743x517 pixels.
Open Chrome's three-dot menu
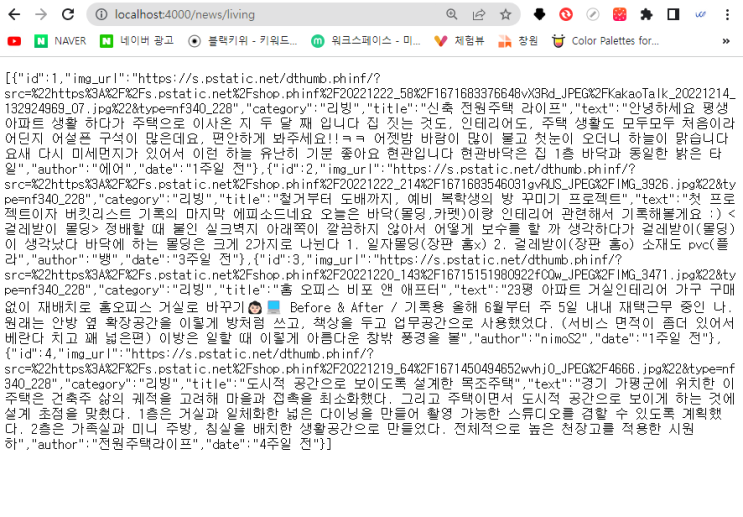(x=727, y=15)
